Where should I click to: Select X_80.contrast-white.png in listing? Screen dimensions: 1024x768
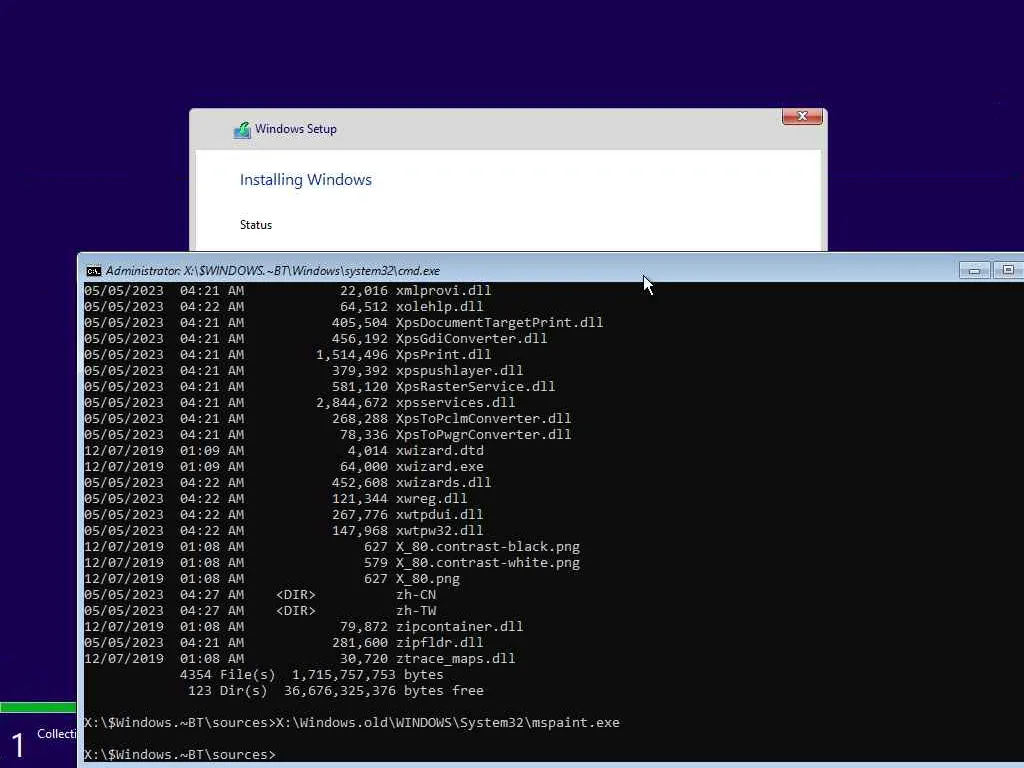[x=488, y=562]
